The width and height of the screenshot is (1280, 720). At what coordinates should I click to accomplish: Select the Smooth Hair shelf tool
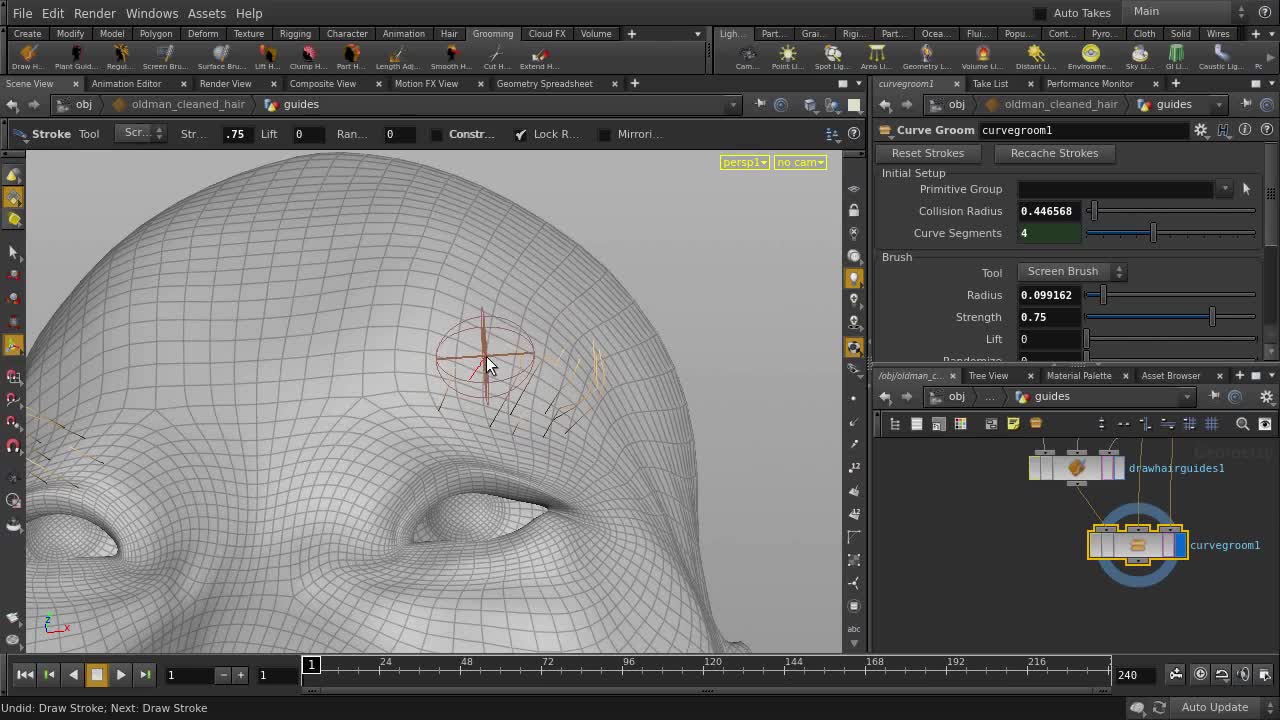tap(451, 57)
